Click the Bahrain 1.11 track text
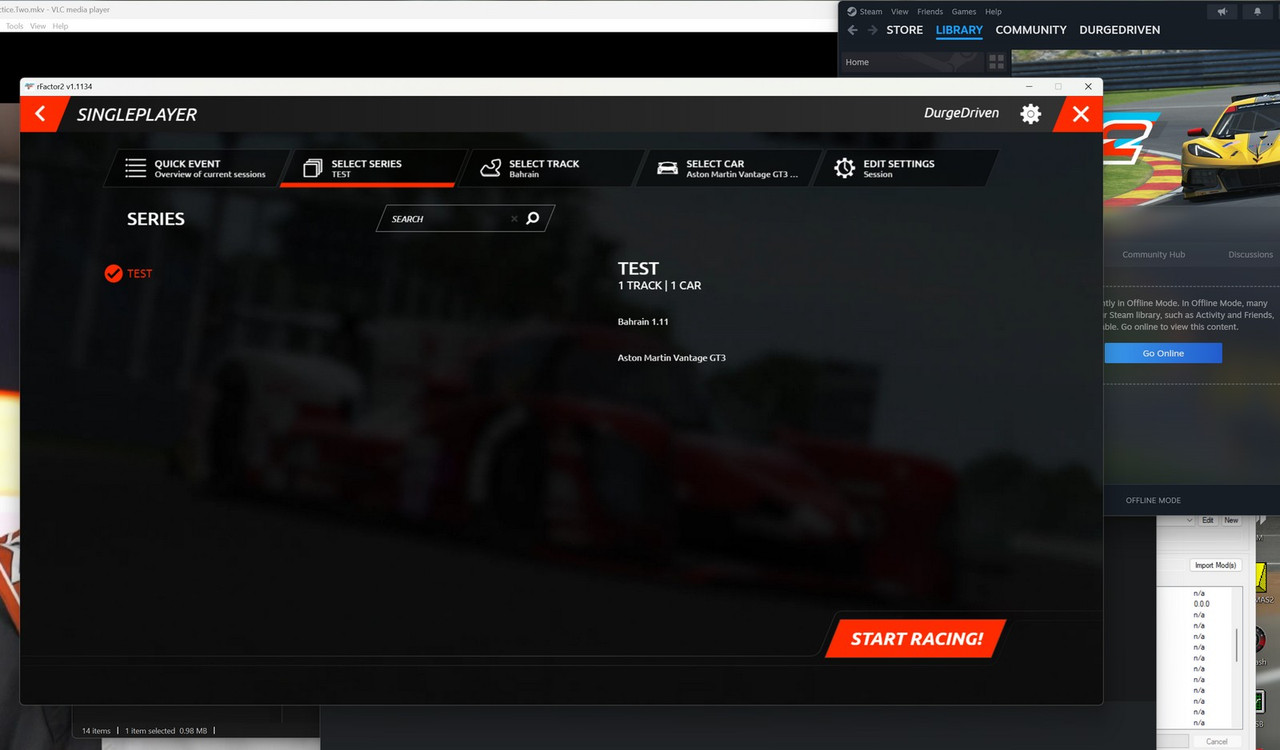This screenshot has height=750, width=1280. (x=643, y=322)
